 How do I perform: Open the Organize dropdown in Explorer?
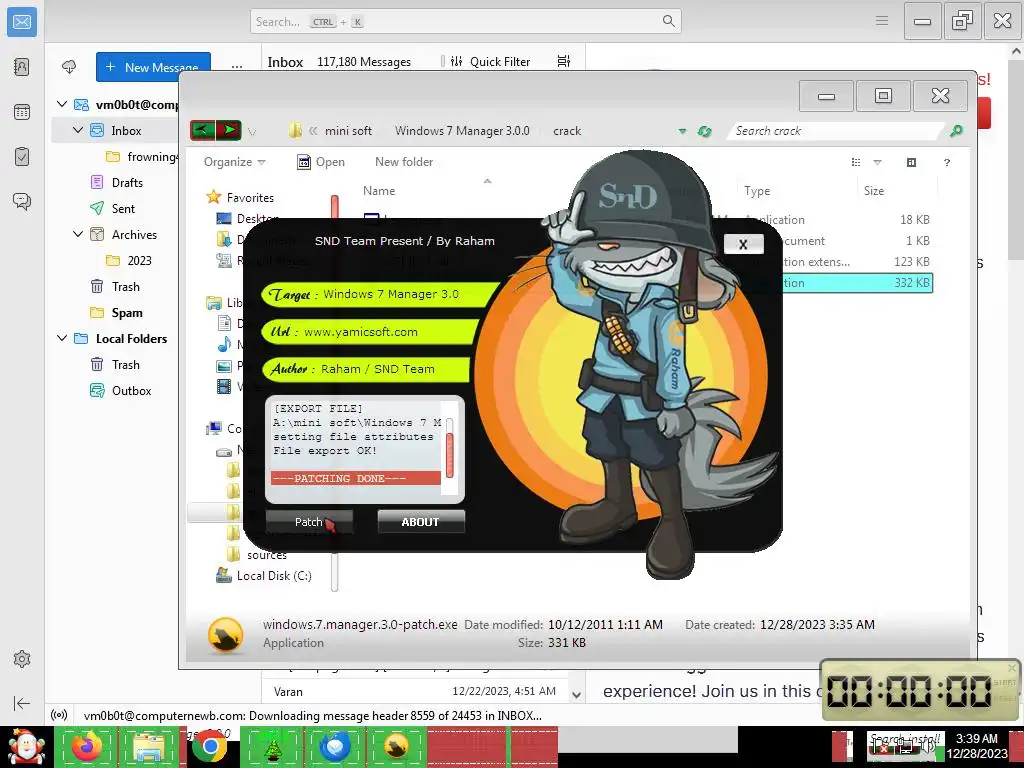pyautogui.click(x=234, y=162)
